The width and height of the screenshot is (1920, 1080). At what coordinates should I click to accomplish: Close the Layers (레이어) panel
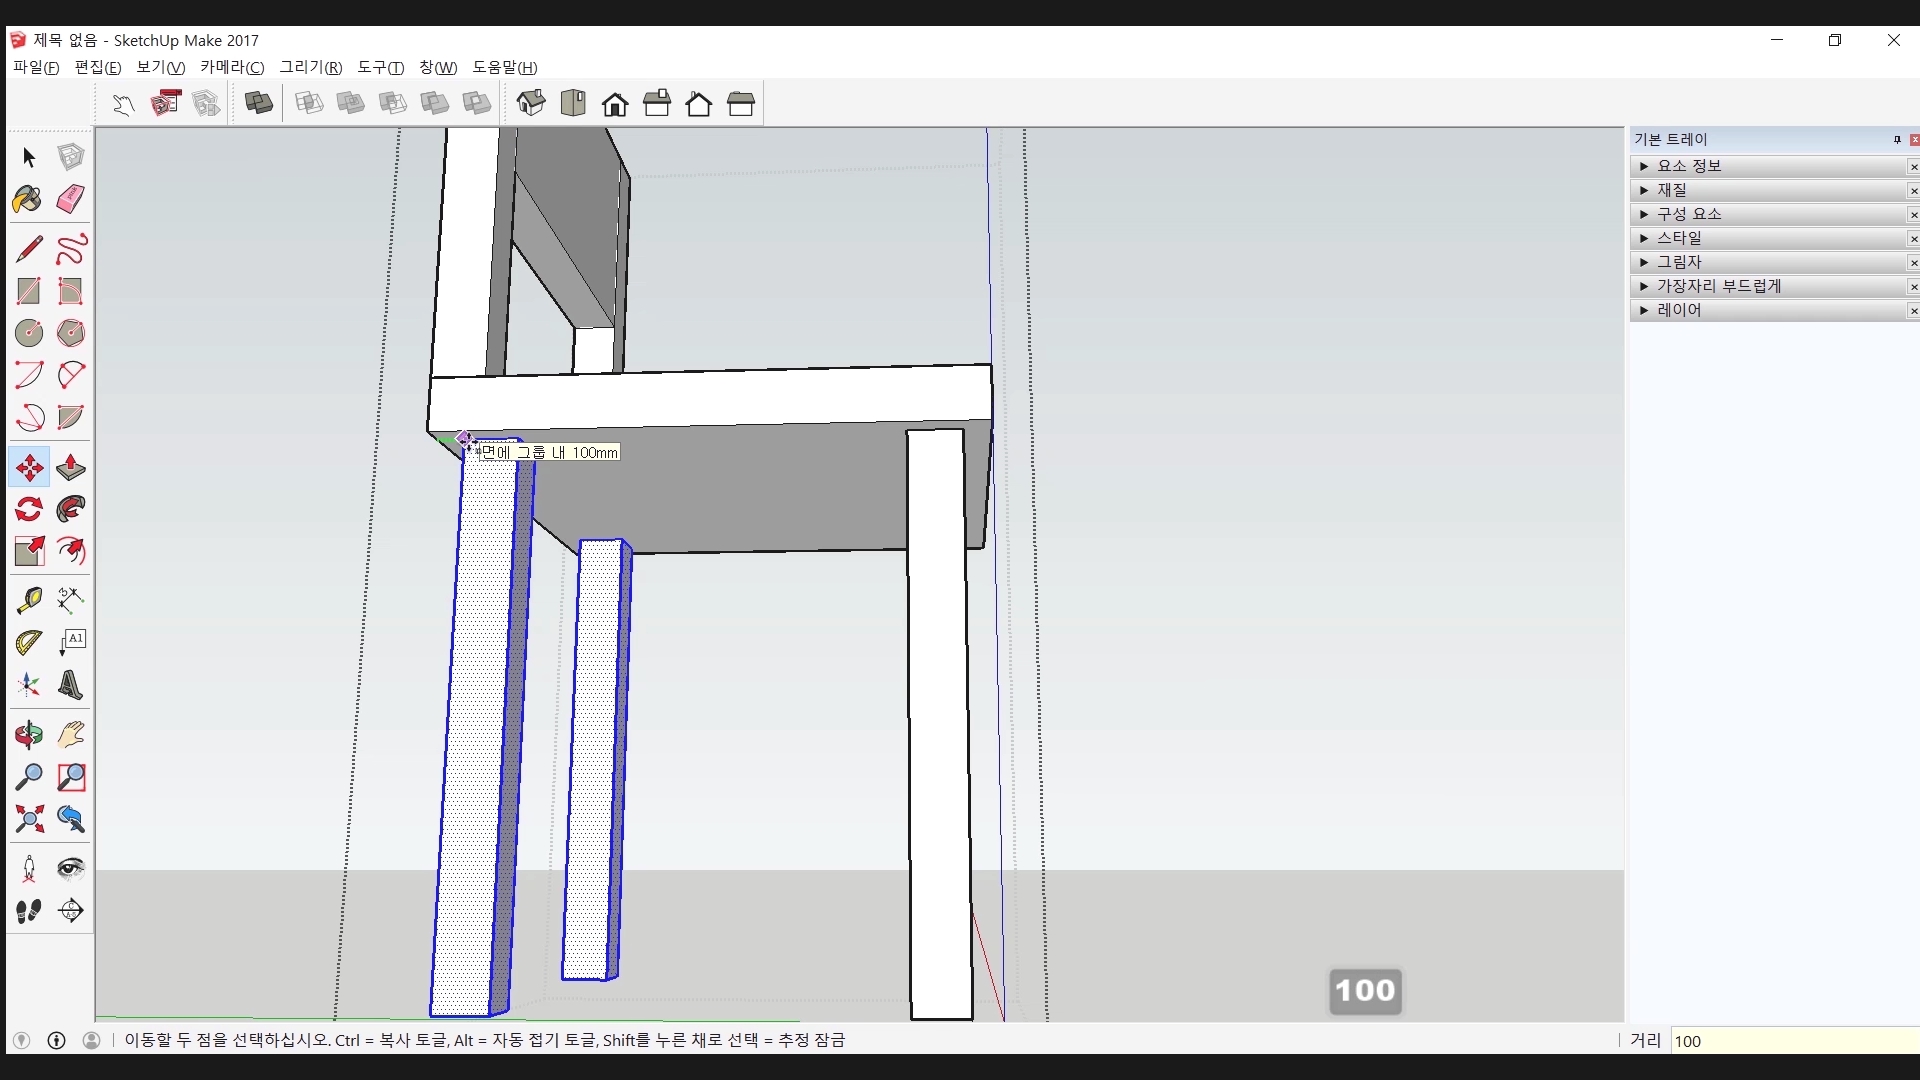pyautogui.click(x=1913, y=311)
